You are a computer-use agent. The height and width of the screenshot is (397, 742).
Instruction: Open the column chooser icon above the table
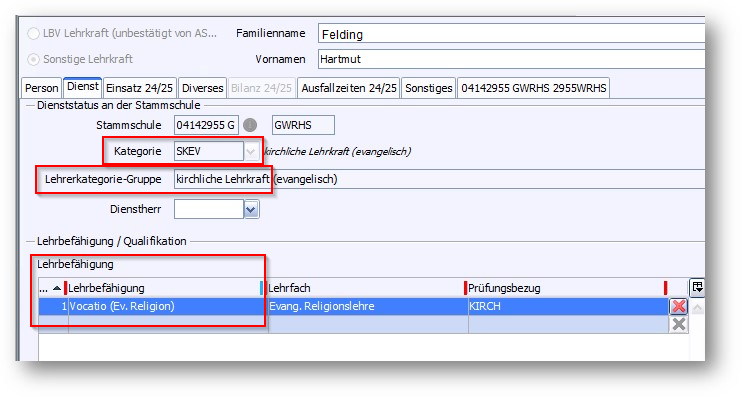[697, 287]
